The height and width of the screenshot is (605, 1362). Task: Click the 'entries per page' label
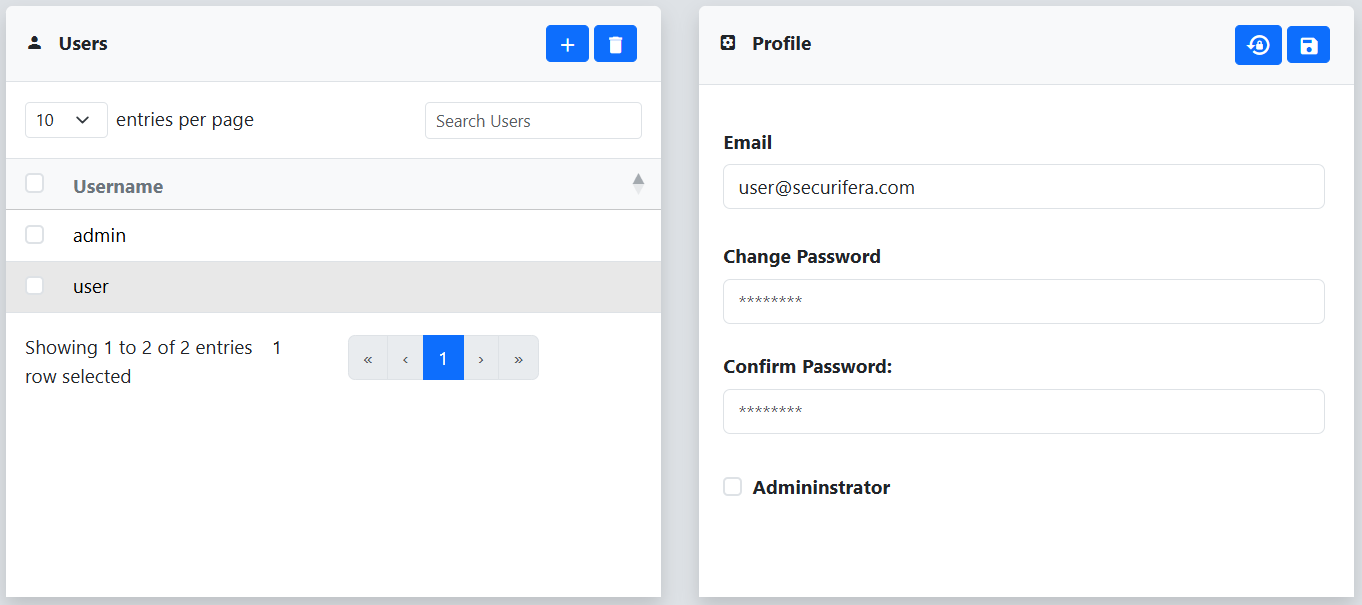tap(185, 120)
